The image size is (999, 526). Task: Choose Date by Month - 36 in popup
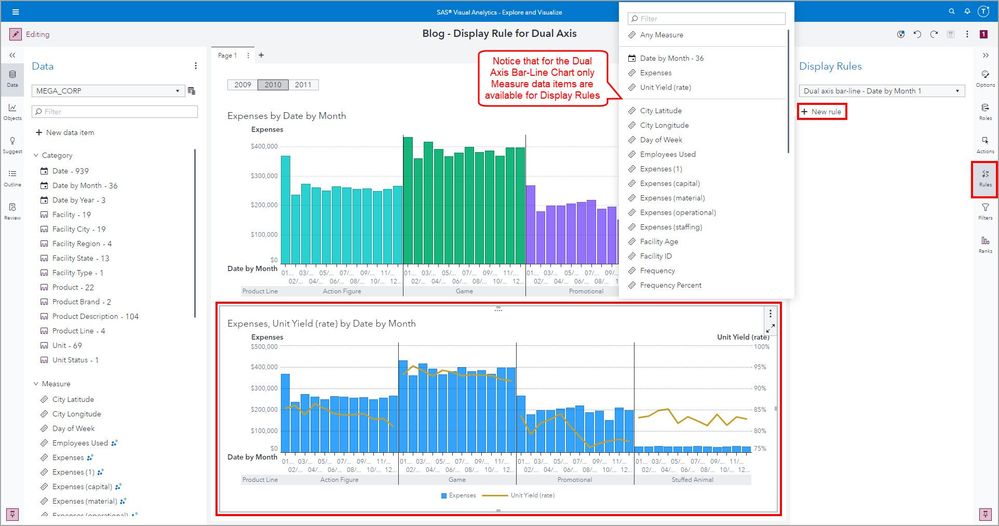tap(666, 58)
